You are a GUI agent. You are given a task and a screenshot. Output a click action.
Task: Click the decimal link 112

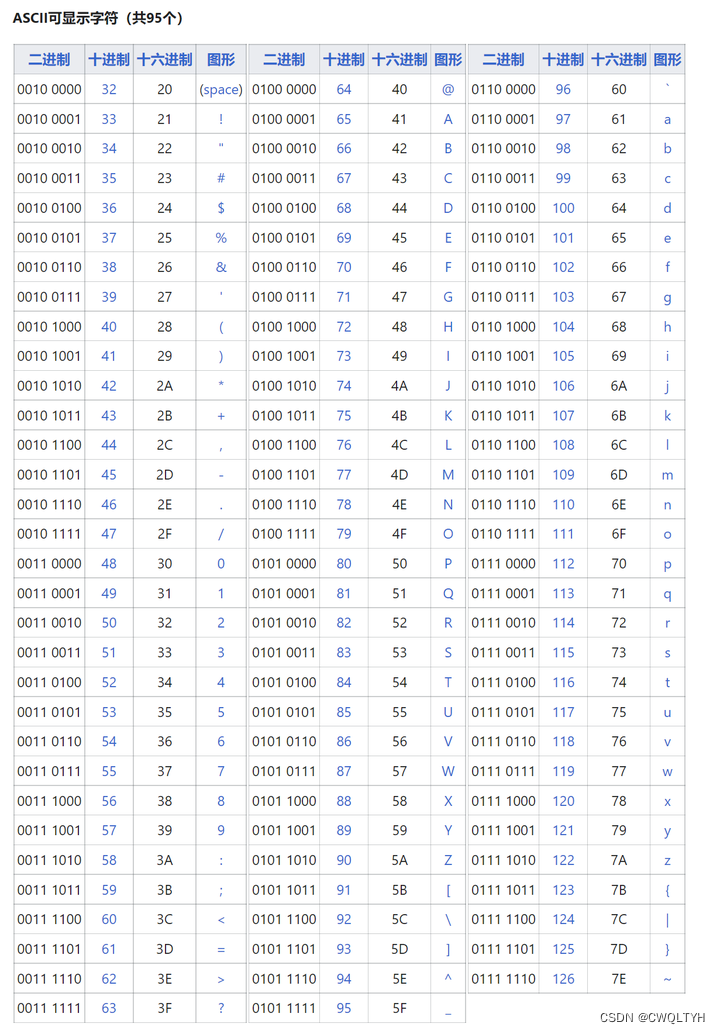563,564
